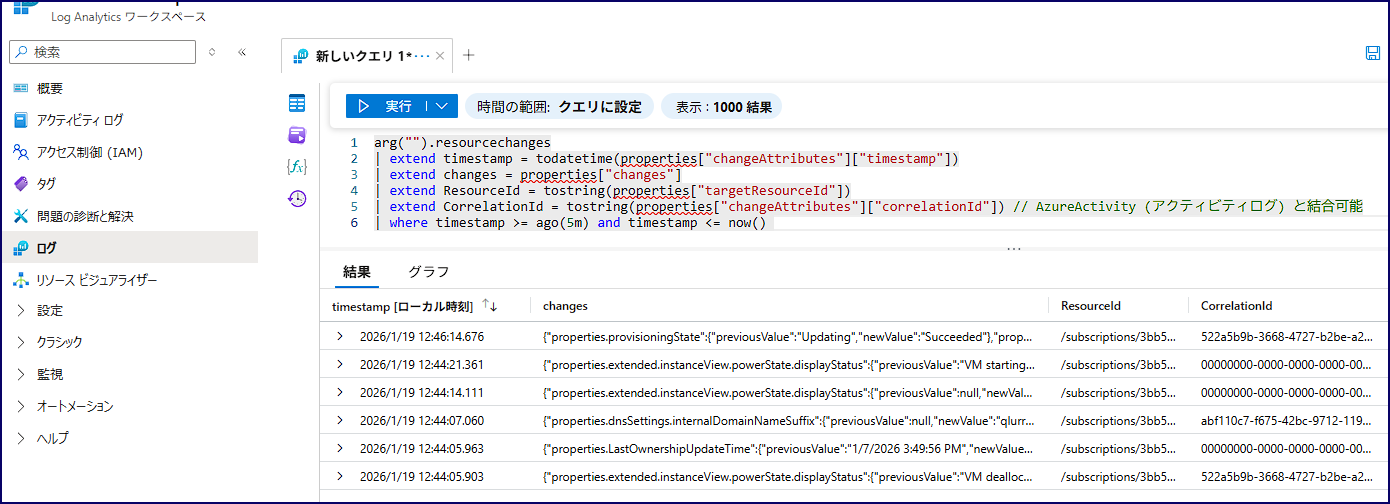Select the 結果 tab

[357, 271]
